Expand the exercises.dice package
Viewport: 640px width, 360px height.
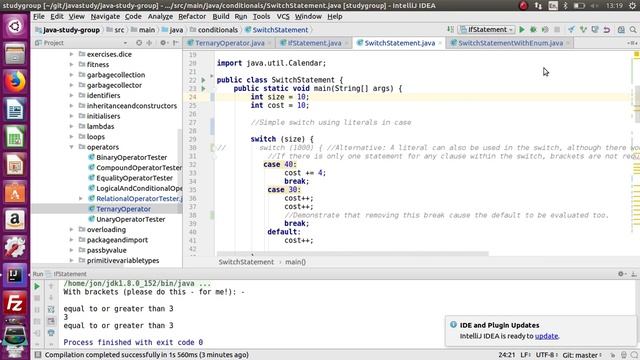71,54
